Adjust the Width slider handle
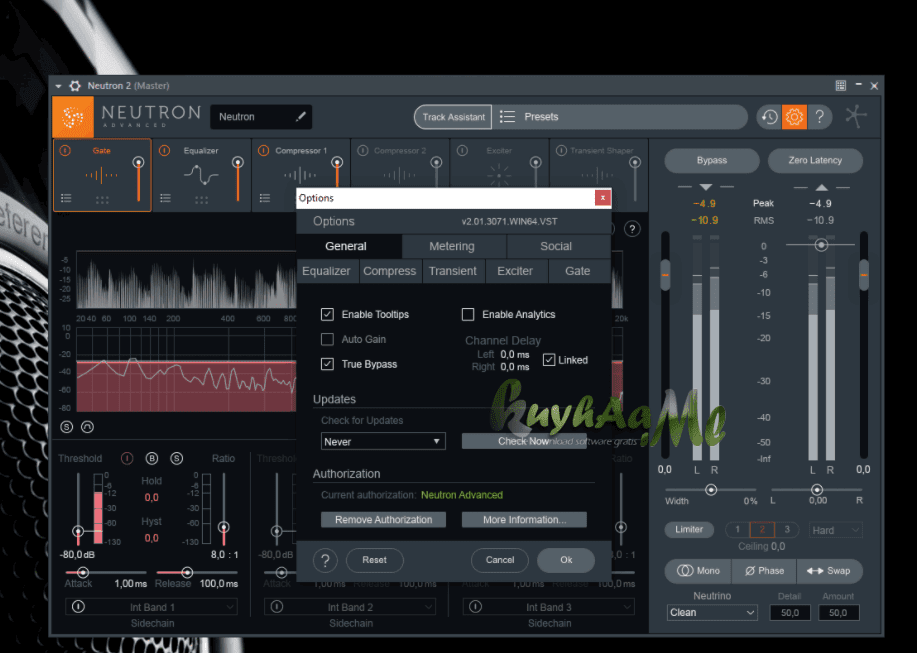This screenshot has width=917, height=653. click(711, 490)
